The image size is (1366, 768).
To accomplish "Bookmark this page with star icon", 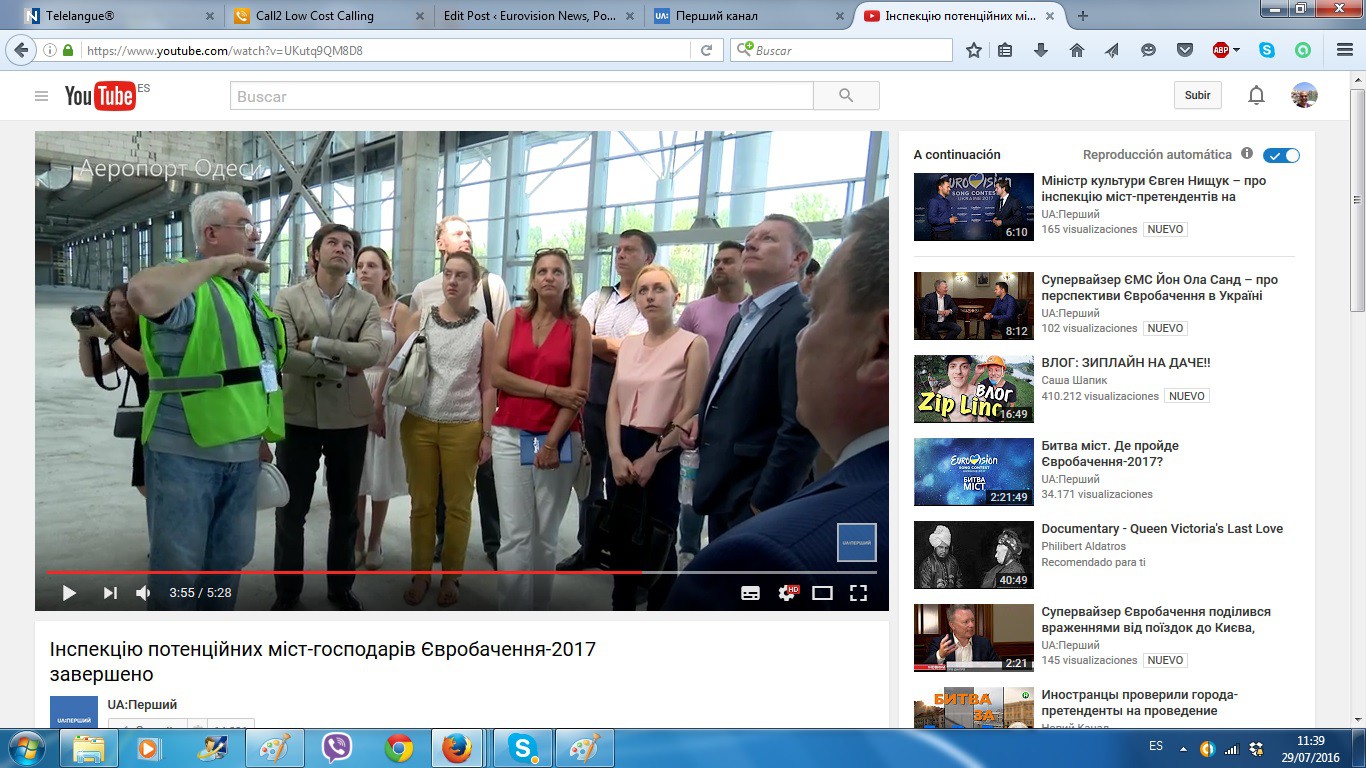I will click(x=973, y=50).
